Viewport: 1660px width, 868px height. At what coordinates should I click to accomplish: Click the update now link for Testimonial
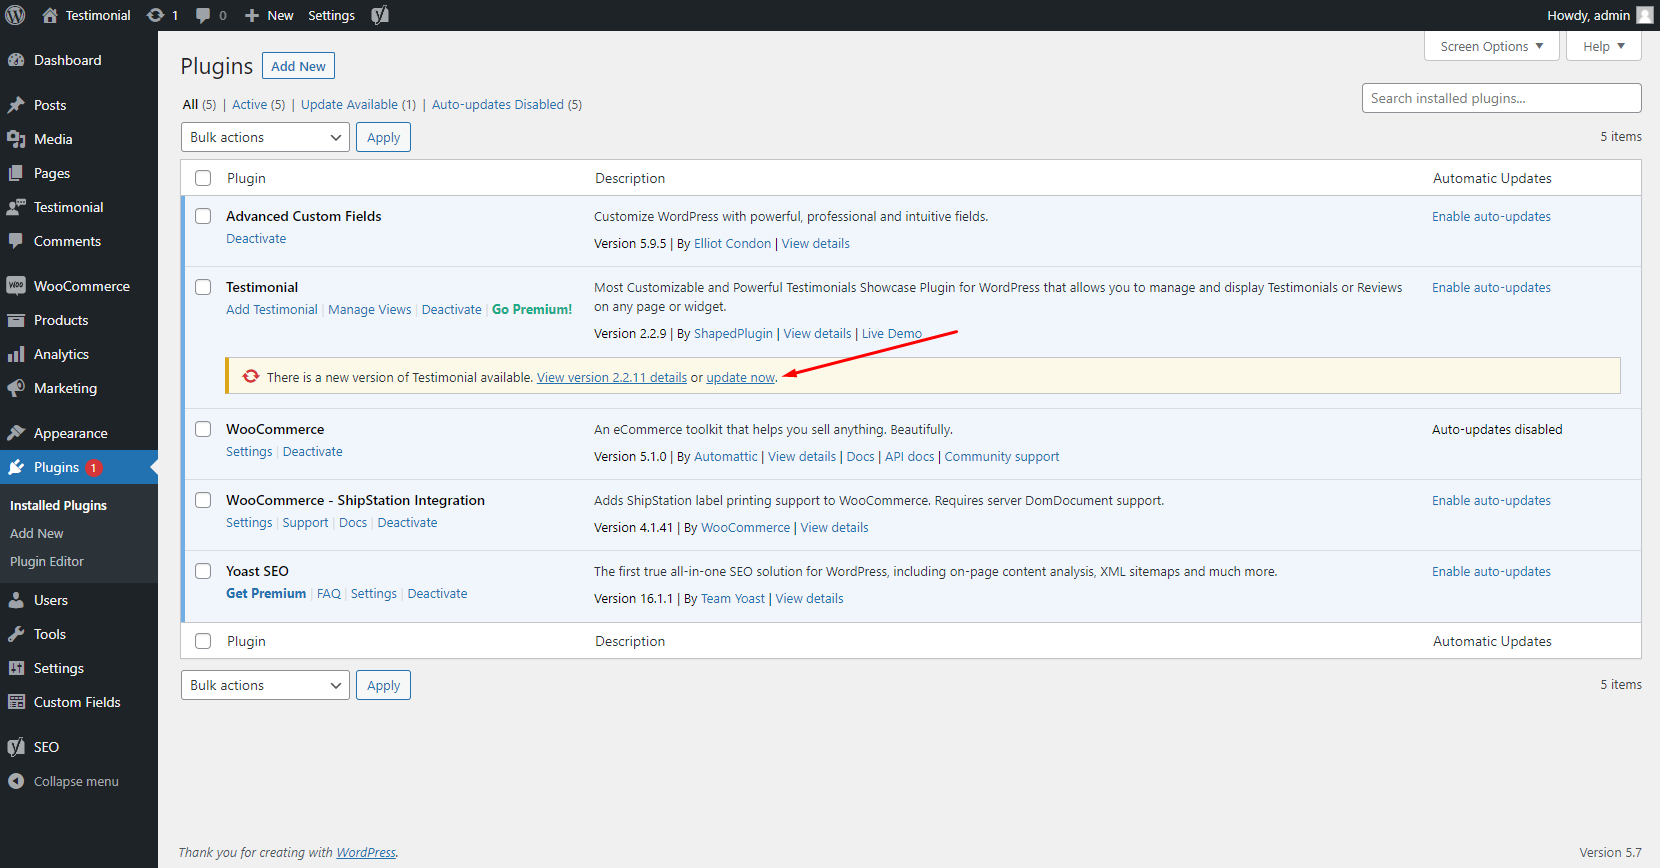click(740, 377)
